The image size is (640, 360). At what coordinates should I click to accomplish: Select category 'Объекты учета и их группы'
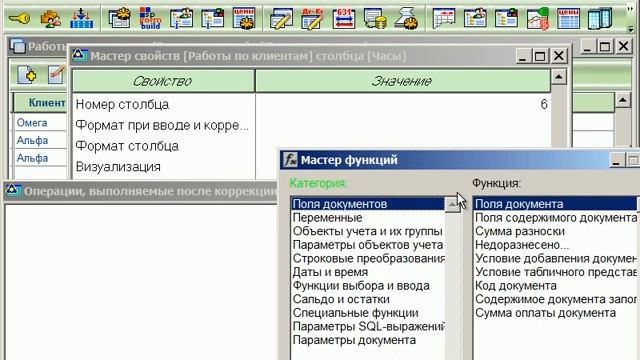pos(368,231)
